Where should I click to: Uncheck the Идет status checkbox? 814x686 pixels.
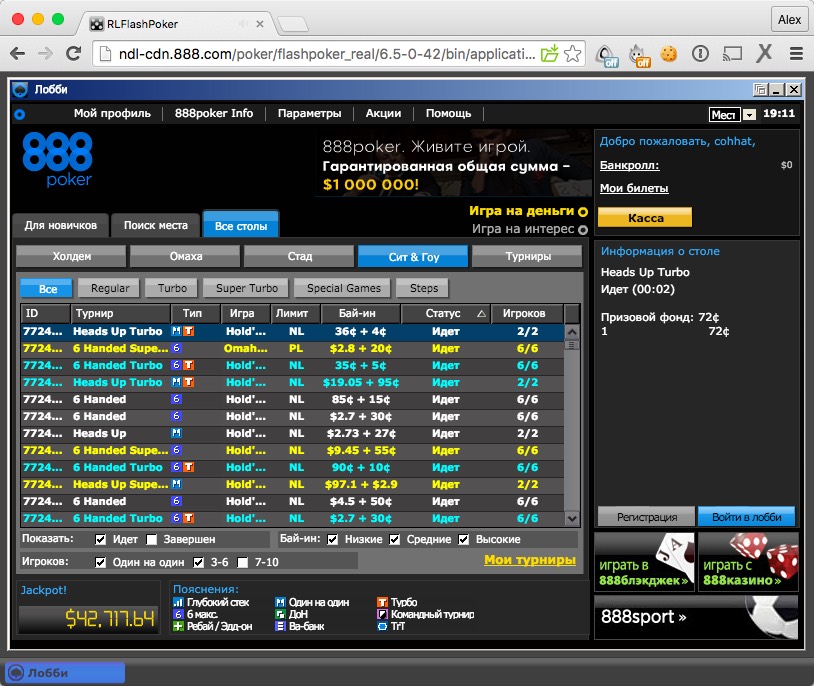[x=100, y=540]
